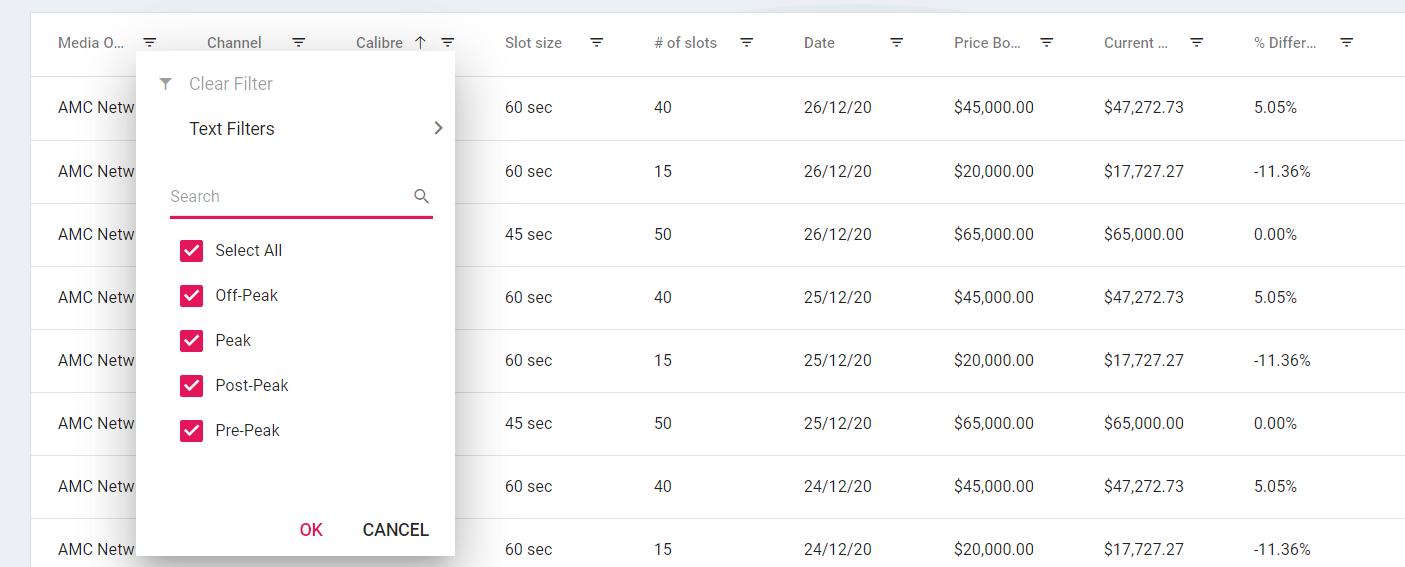1405x567 pixels.
Task: Click the Calibre column filter icon
Action: click(448, 43)
